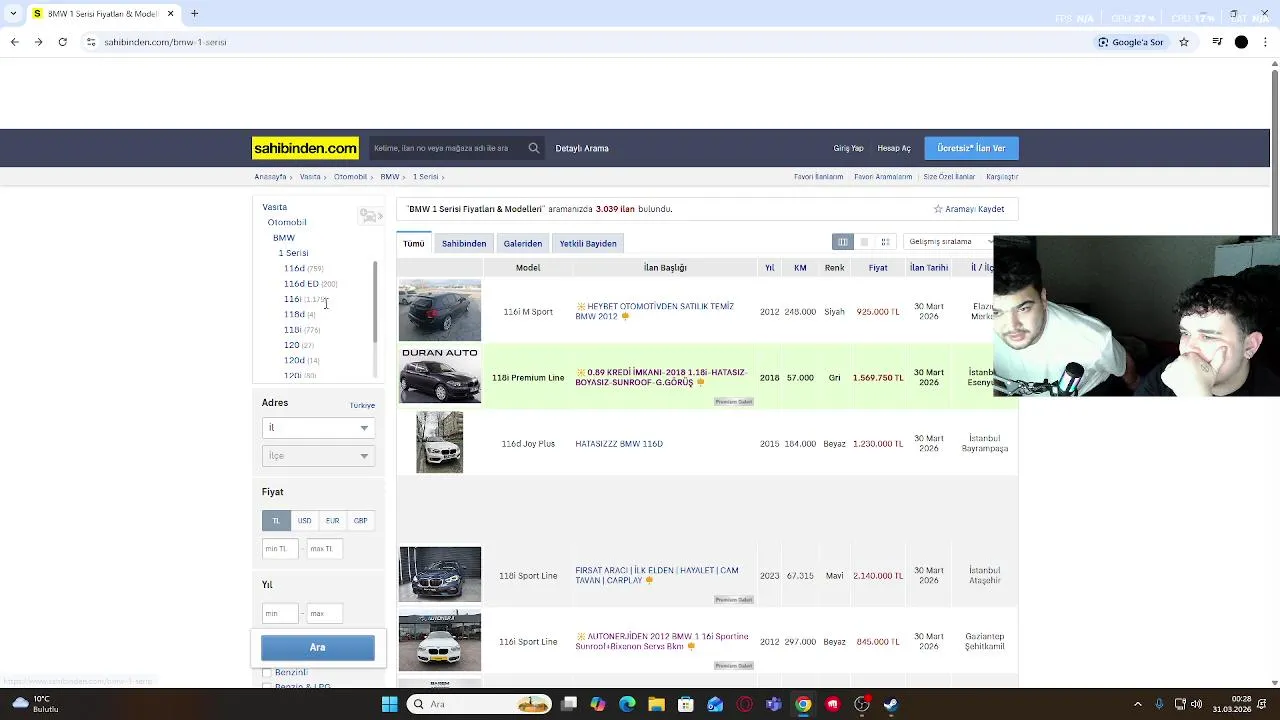Click the max TL price field
The image size is (1280, 720).
[x=324, y=548]
